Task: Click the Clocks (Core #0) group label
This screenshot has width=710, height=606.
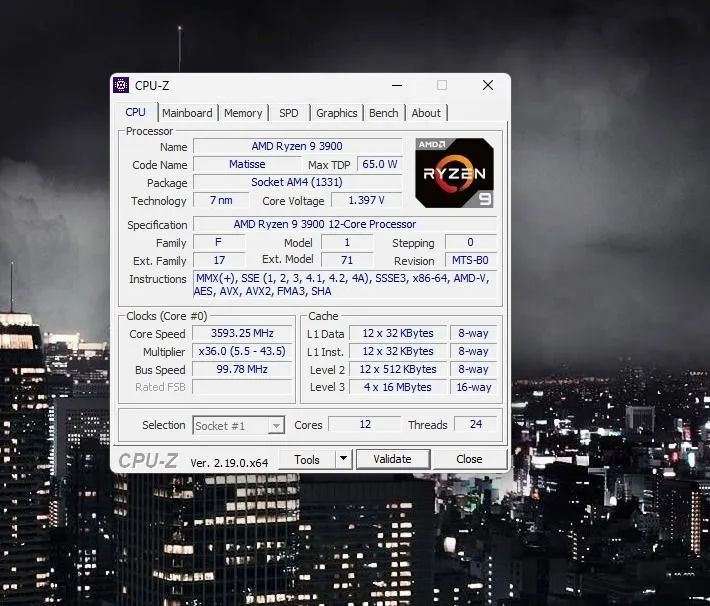Action: coord(167,316)
